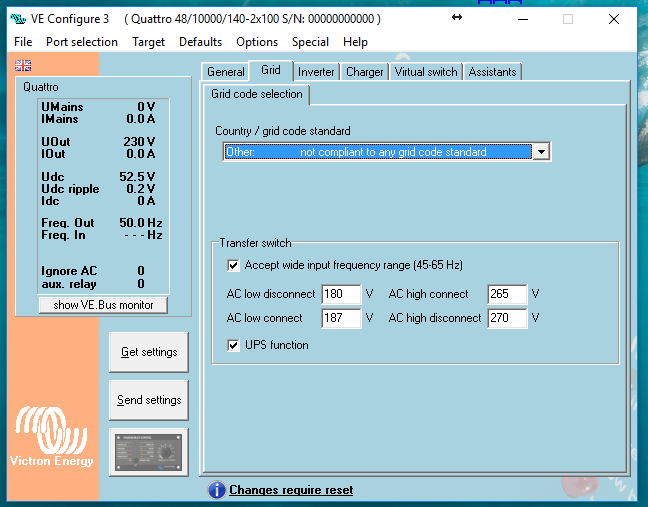The image size is (648, 507).
Task: Open the Assistants tab
Action: tap(493, 72)
